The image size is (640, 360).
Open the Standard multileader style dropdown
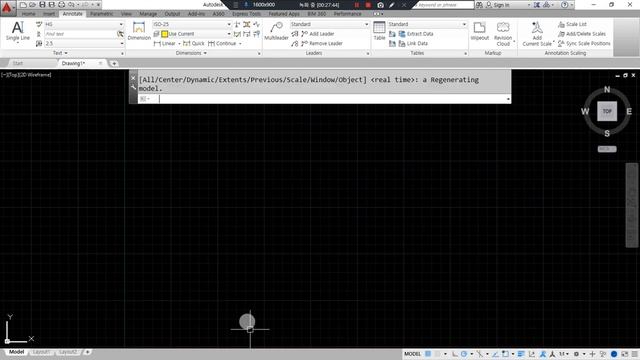tap(329, 24)
